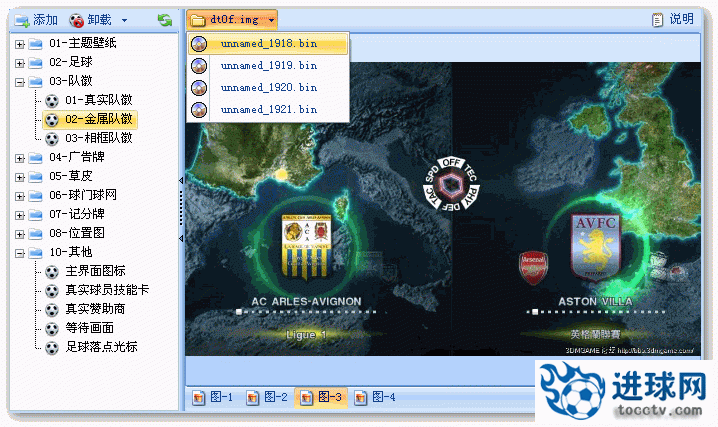The width and height of the screenshot is (718, 427).
Task: Open the dropdown arrow next to 卸载
Action: [124, 21]
